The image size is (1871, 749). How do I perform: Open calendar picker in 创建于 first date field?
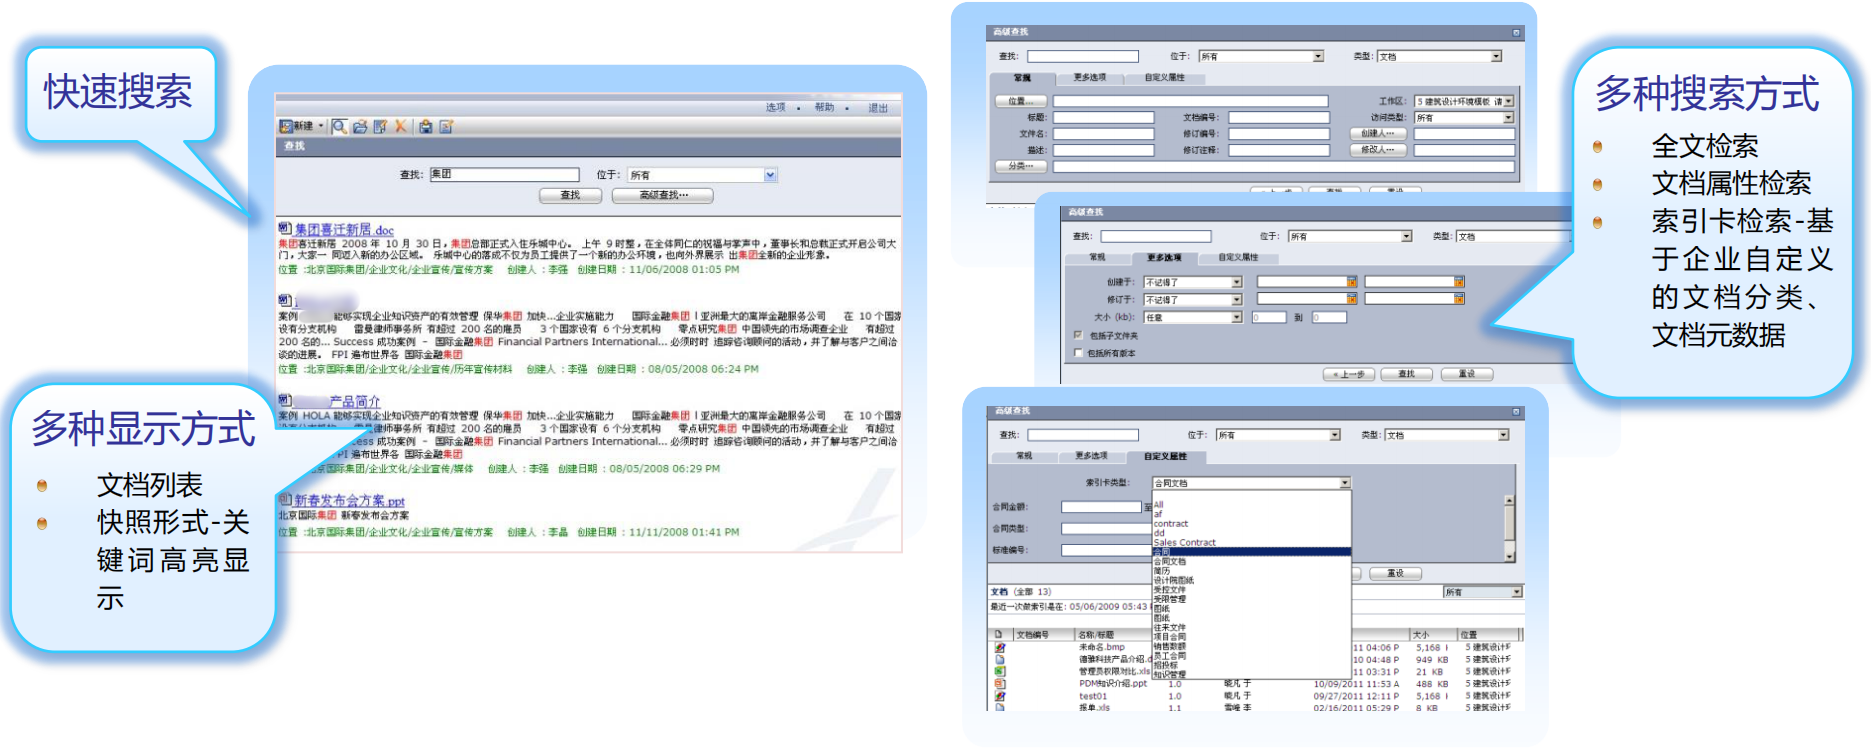click(1352, 282)
